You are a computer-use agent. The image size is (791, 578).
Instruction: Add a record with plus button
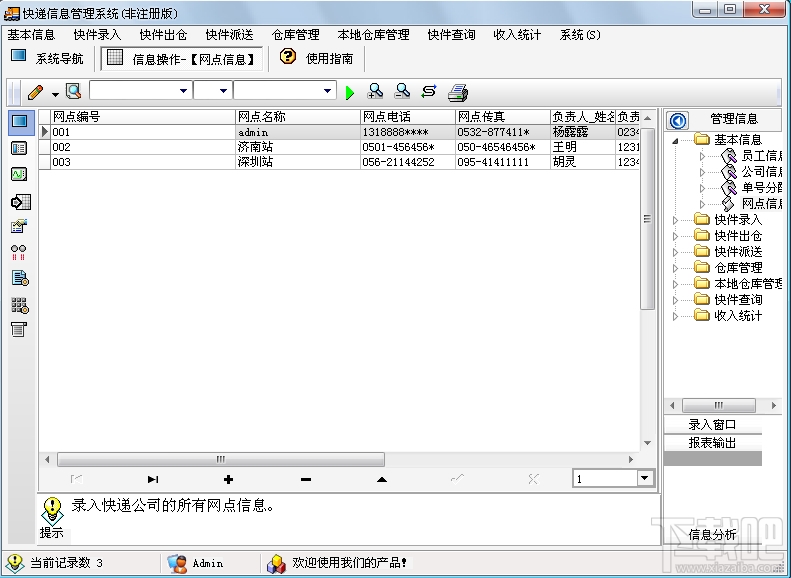[x=229, y=479]
